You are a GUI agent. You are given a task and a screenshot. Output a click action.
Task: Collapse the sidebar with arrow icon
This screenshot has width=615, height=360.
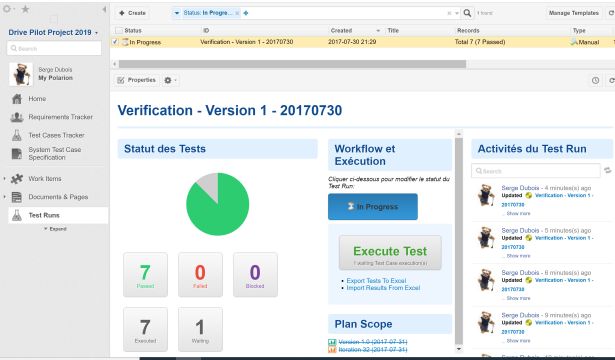(x=104, y=9)
